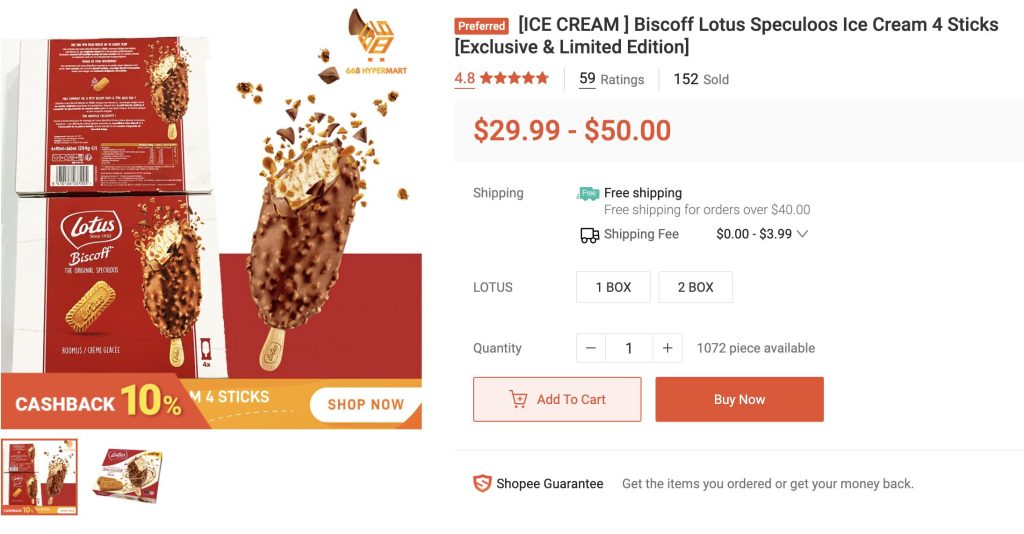The image size is (1024, 534).
Task: Click the Preferred seller badge
Action: coord(481,26)
